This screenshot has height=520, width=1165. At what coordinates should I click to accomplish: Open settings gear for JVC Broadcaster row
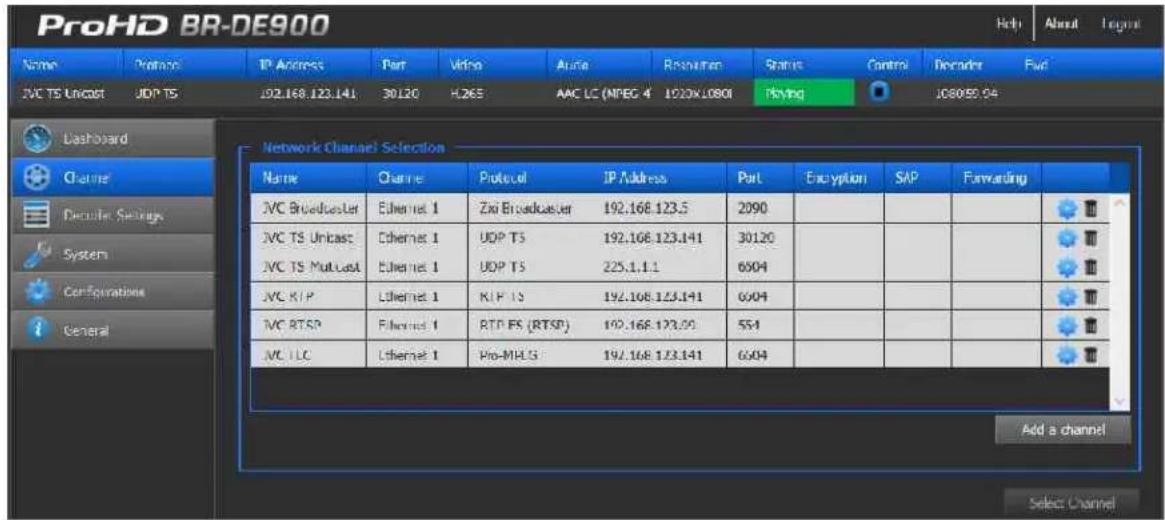(1069, 209)
